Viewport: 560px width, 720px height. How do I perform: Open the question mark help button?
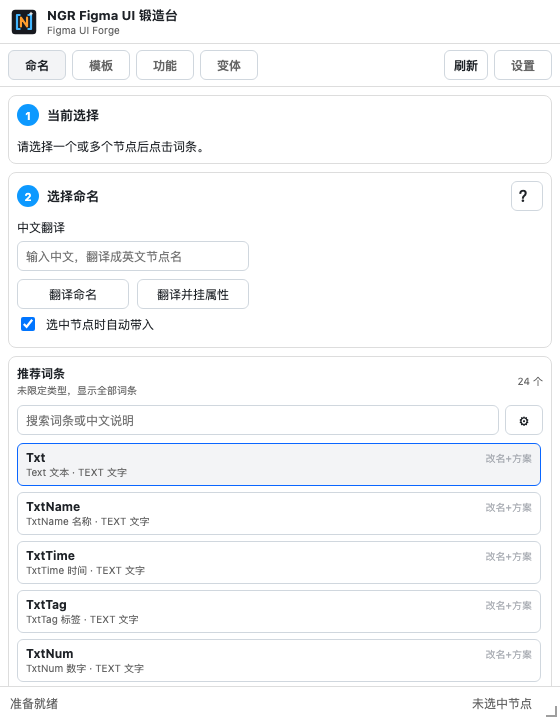click(526, 196)
